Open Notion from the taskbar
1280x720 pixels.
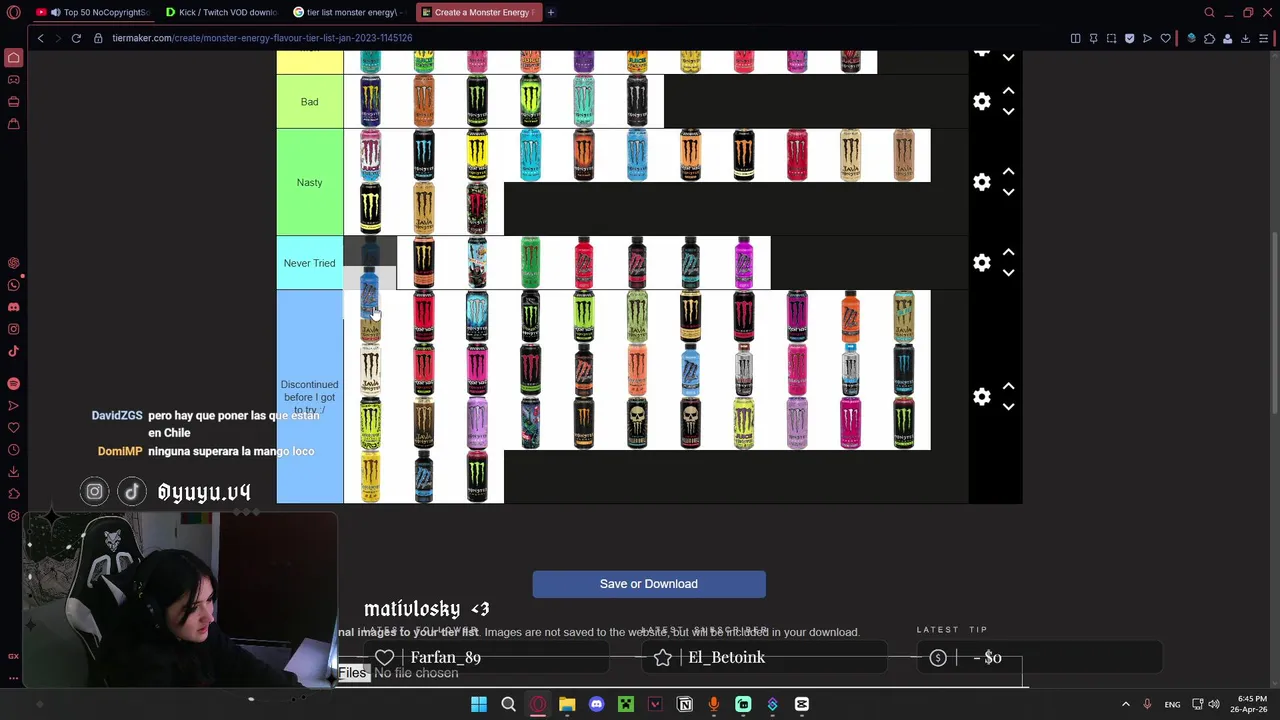pyautogui.click(x=685, y=705)
